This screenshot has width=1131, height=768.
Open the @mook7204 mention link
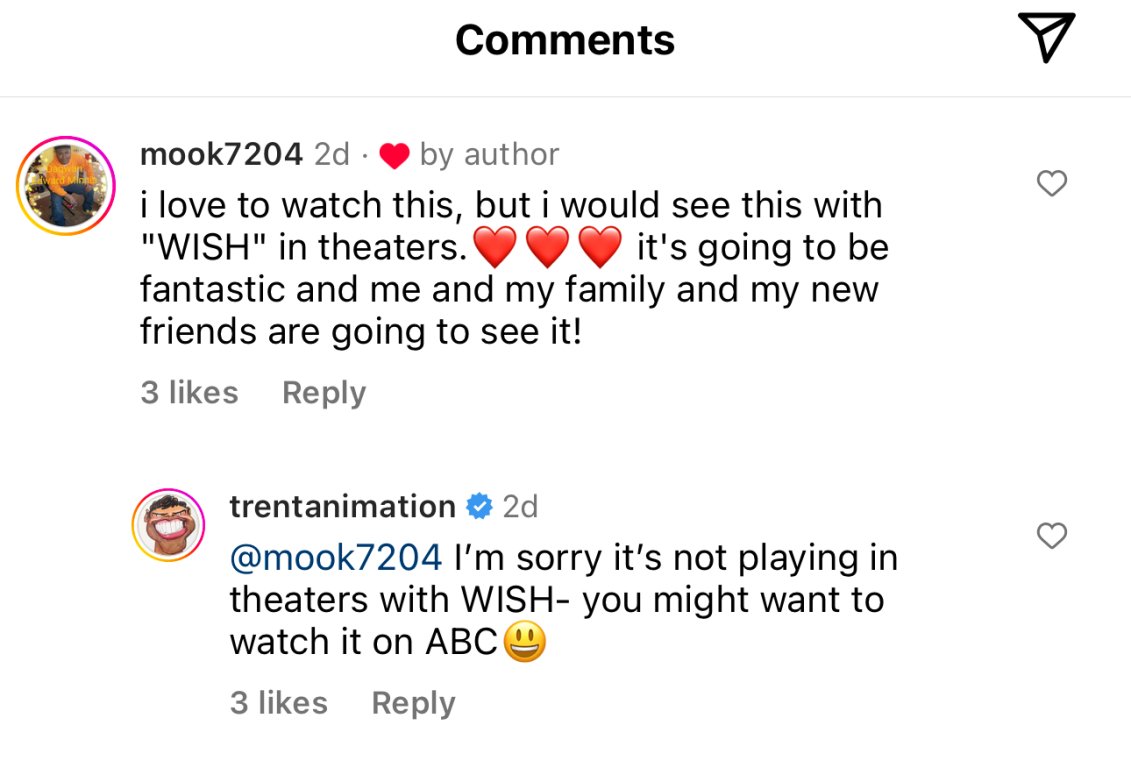pyautogui.click(x=335, y=557)
